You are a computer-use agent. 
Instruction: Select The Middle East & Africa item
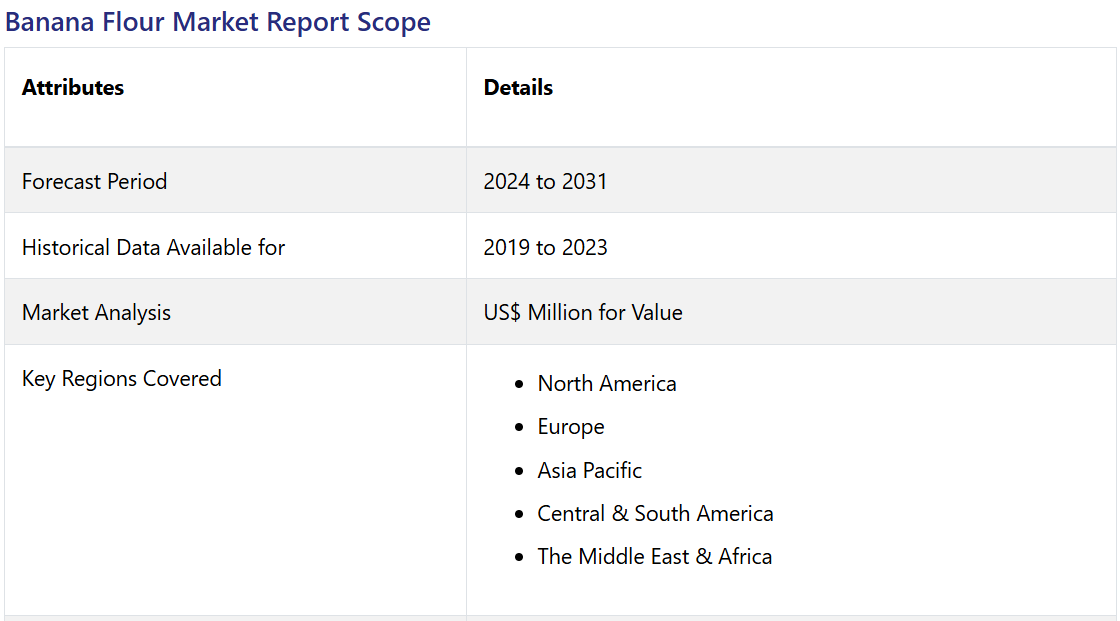coord(654,557)
